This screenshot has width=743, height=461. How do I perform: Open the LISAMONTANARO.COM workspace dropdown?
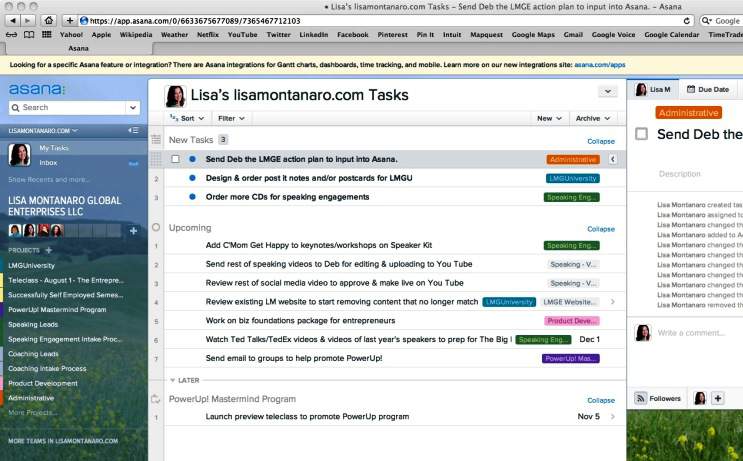(x=43, y=130)
